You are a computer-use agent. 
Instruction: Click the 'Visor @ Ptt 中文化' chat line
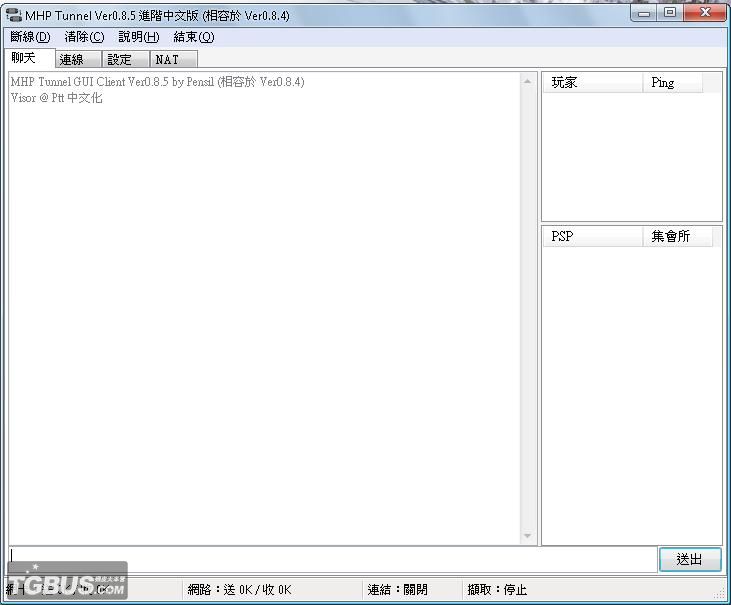point(56,98)
